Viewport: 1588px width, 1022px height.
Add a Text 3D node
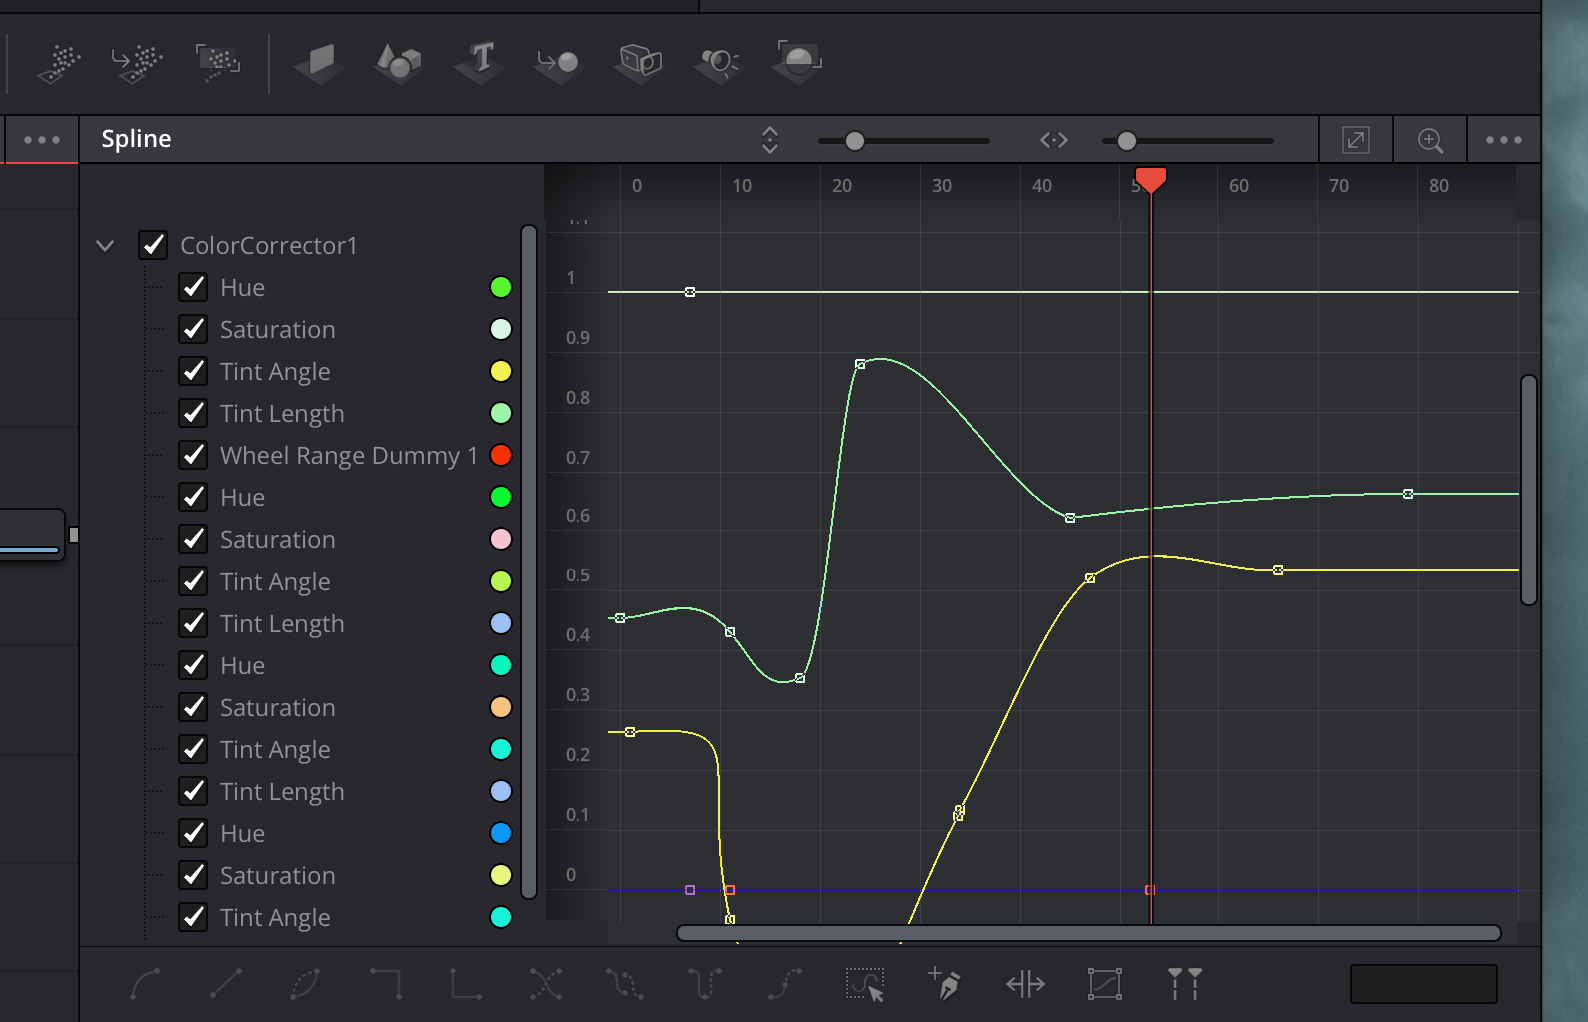480,62
